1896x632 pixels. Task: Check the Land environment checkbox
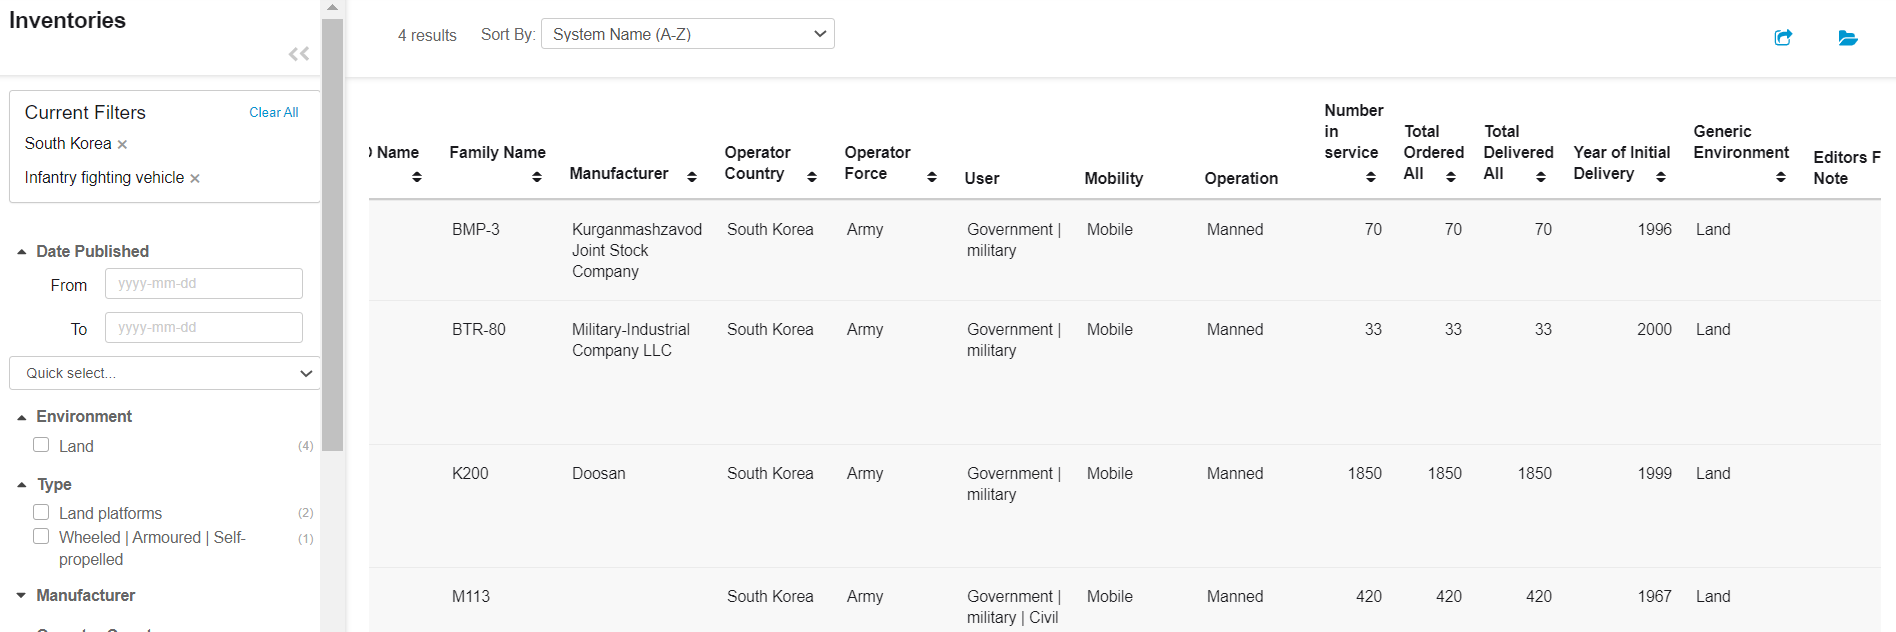click(41, 445)
